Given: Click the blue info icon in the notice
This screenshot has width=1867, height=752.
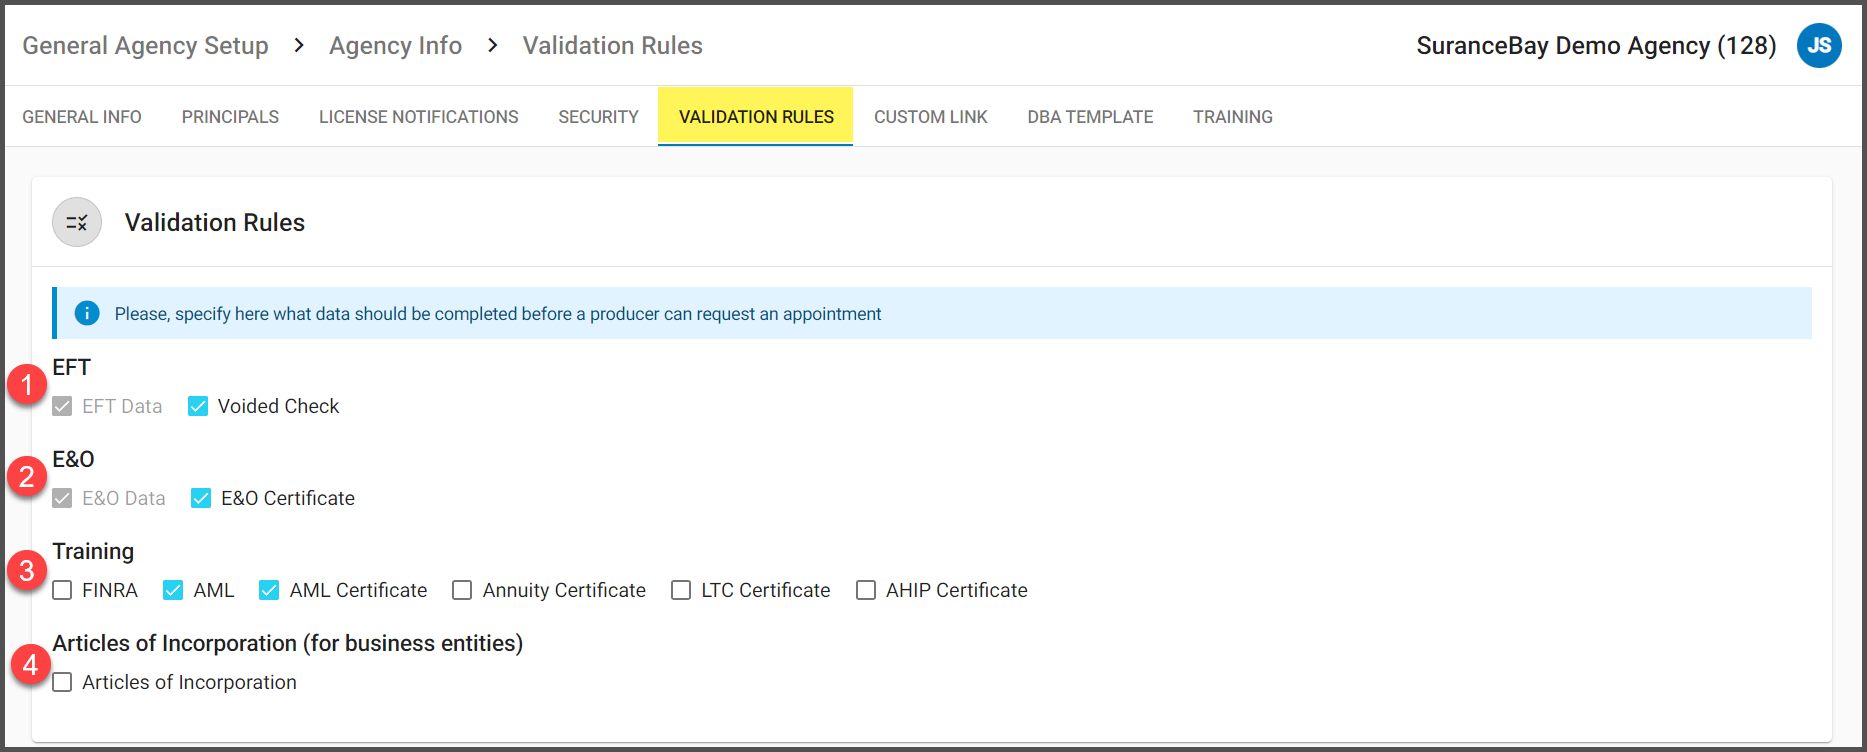Looking at the screenshot, I should click(87, 313).
